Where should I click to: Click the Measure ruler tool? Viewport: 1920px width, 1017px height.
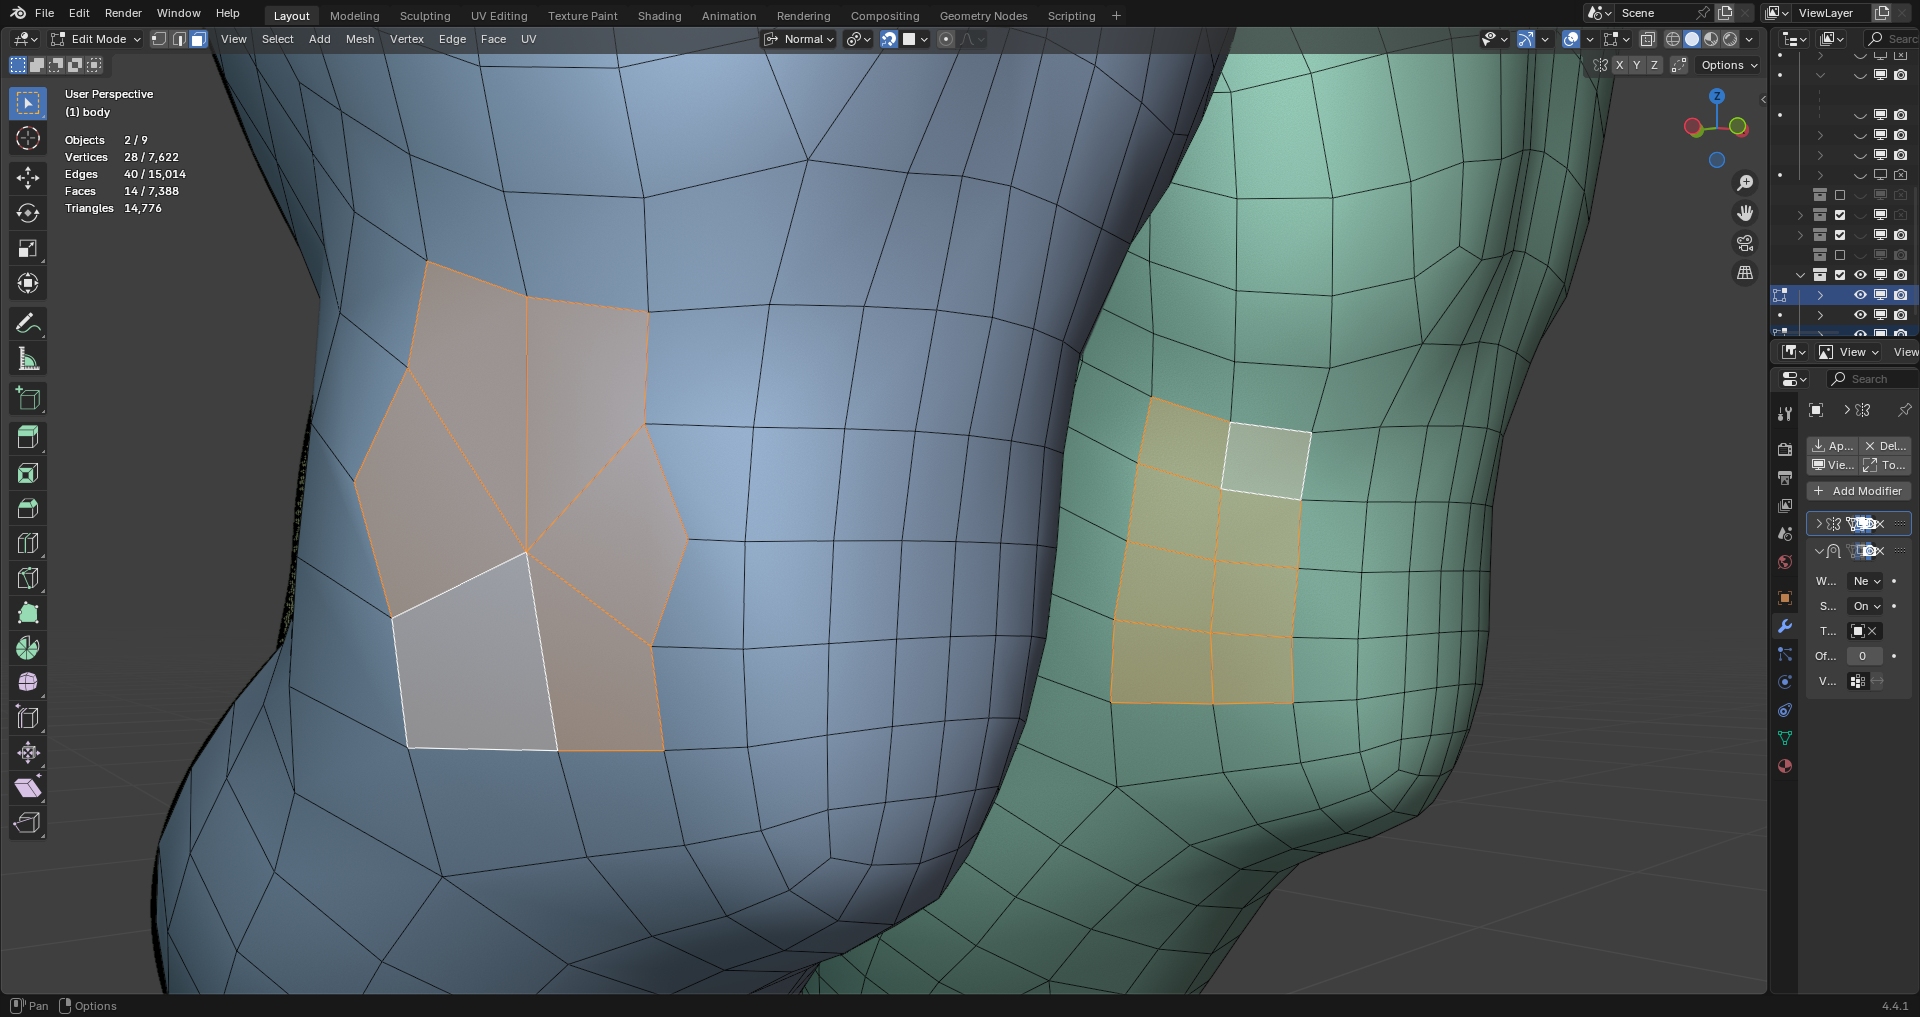coord(28,359)
